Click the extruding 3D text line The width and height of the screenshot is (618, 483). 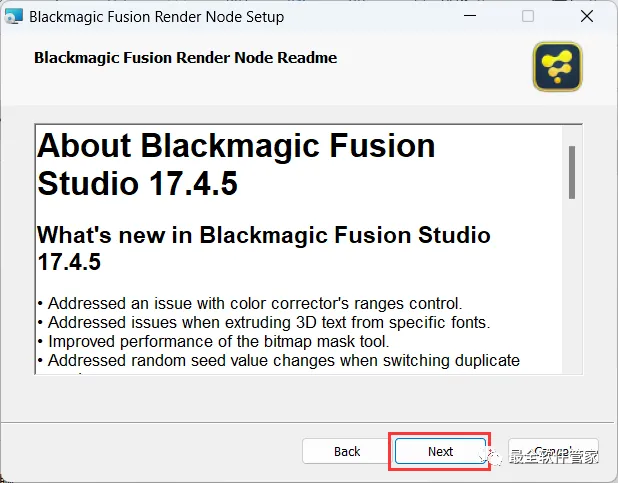pos(264,323)
